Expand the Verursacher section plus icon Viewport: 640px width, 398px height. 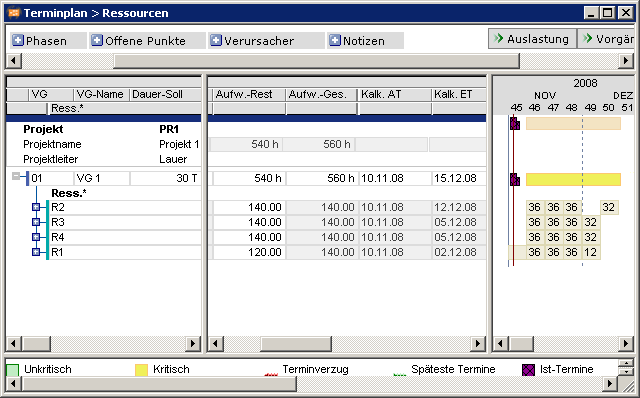[x=216, y=40]
